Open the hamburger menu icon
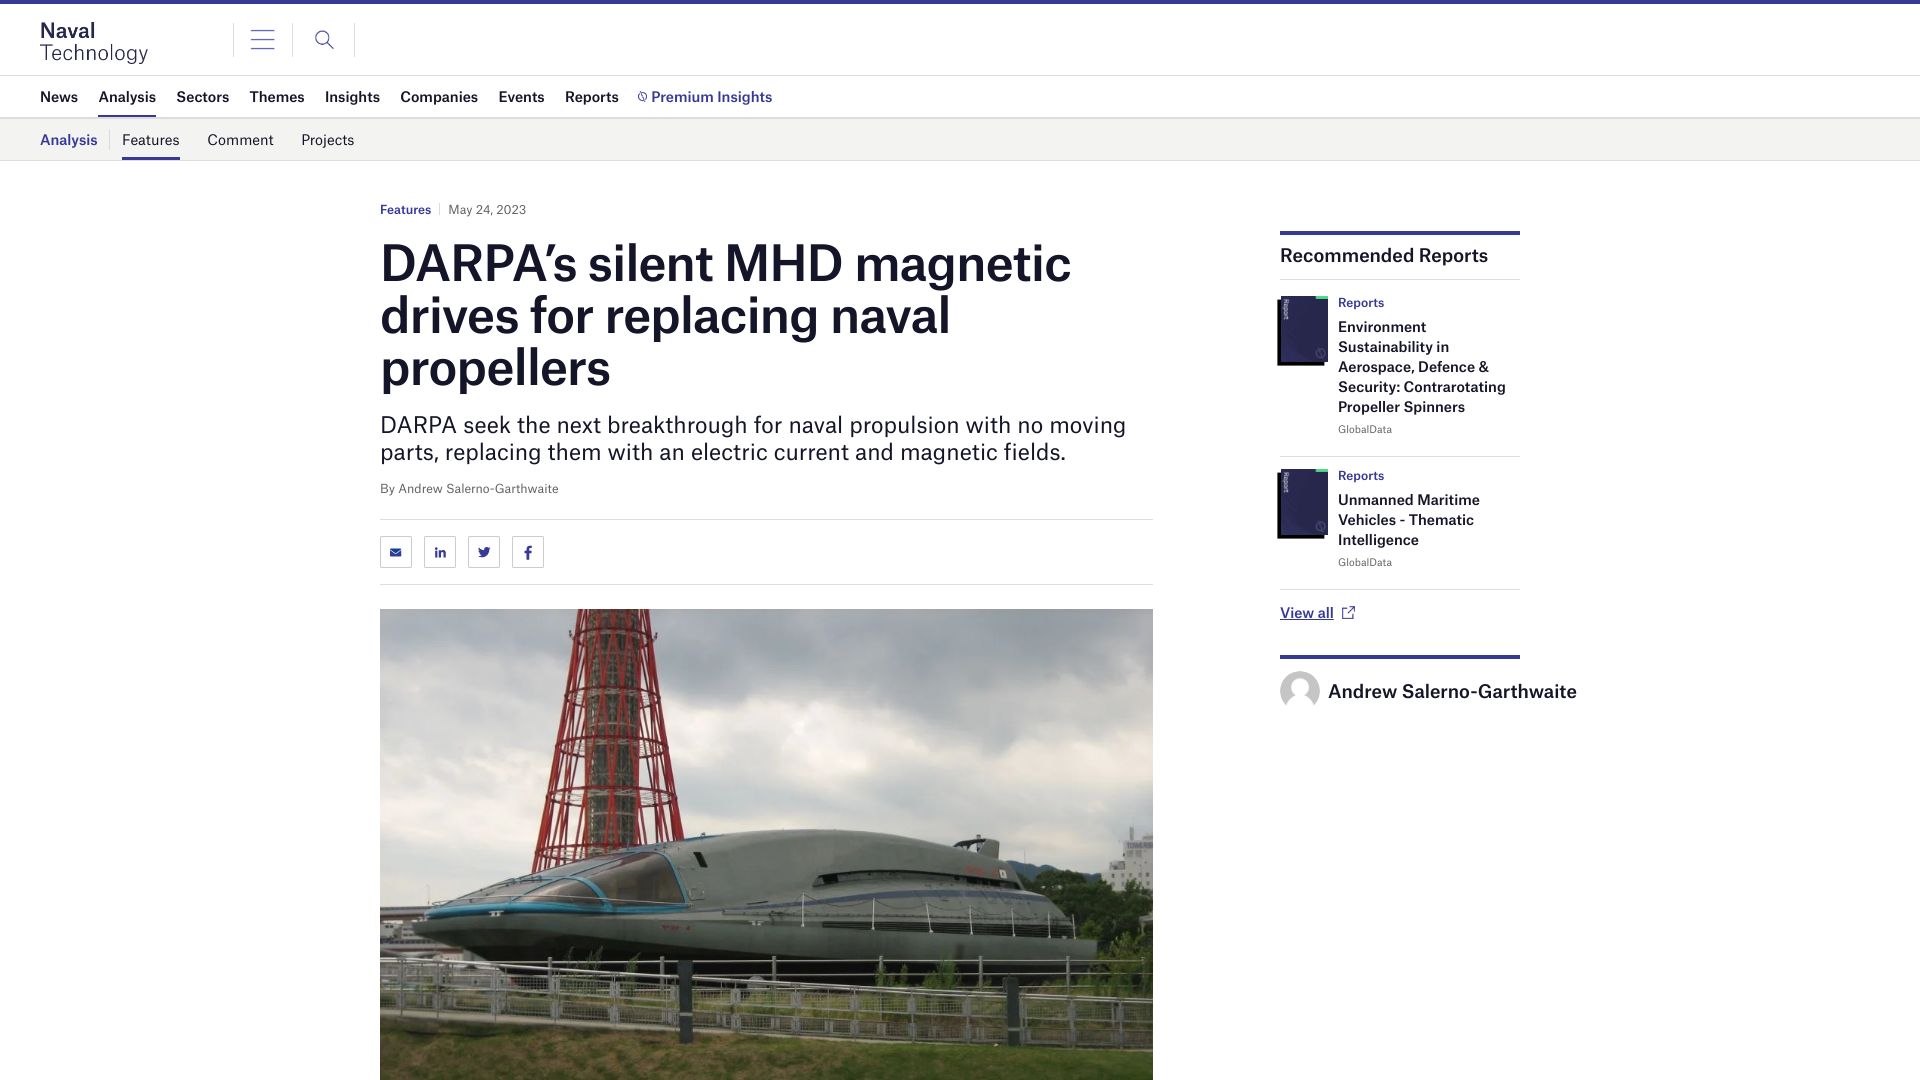 tap(262, 40)
